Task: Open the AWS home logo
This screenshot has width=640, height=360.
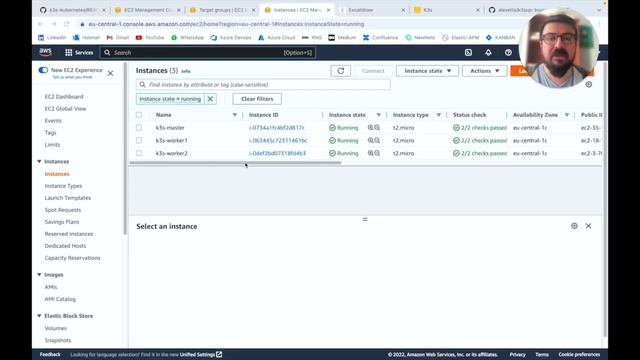Action: (45, 52)
